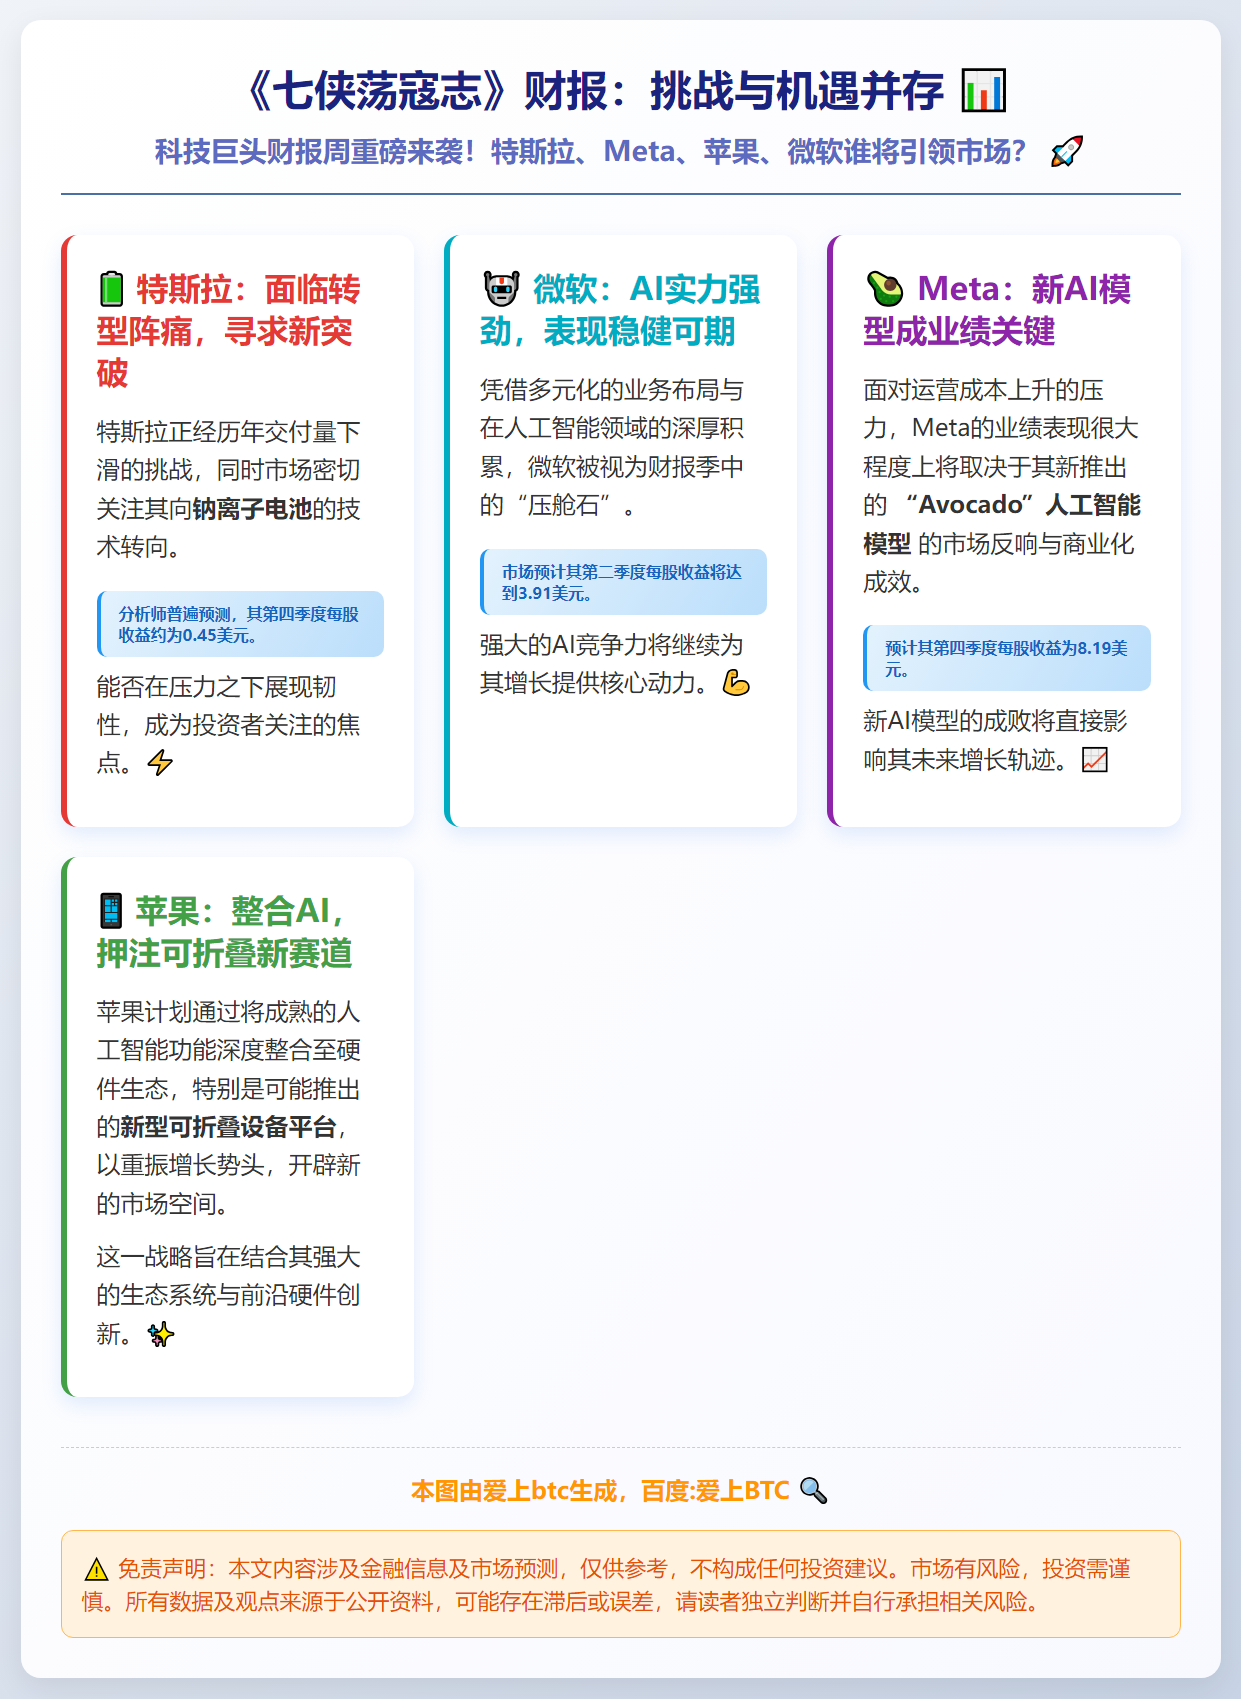Viewport: 1241px width, 1699px height.
Task: Click the Microsoft forecast box 每股收益将达到3.91美元
Action: [x=623, y=582]
